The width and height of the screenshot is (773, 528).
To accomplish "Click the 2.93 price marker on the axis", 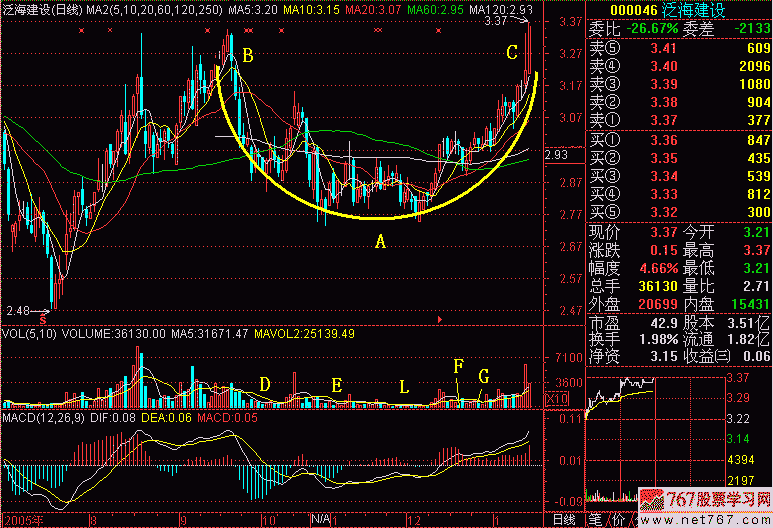I will pyautogui.click(x=557, y=155).
